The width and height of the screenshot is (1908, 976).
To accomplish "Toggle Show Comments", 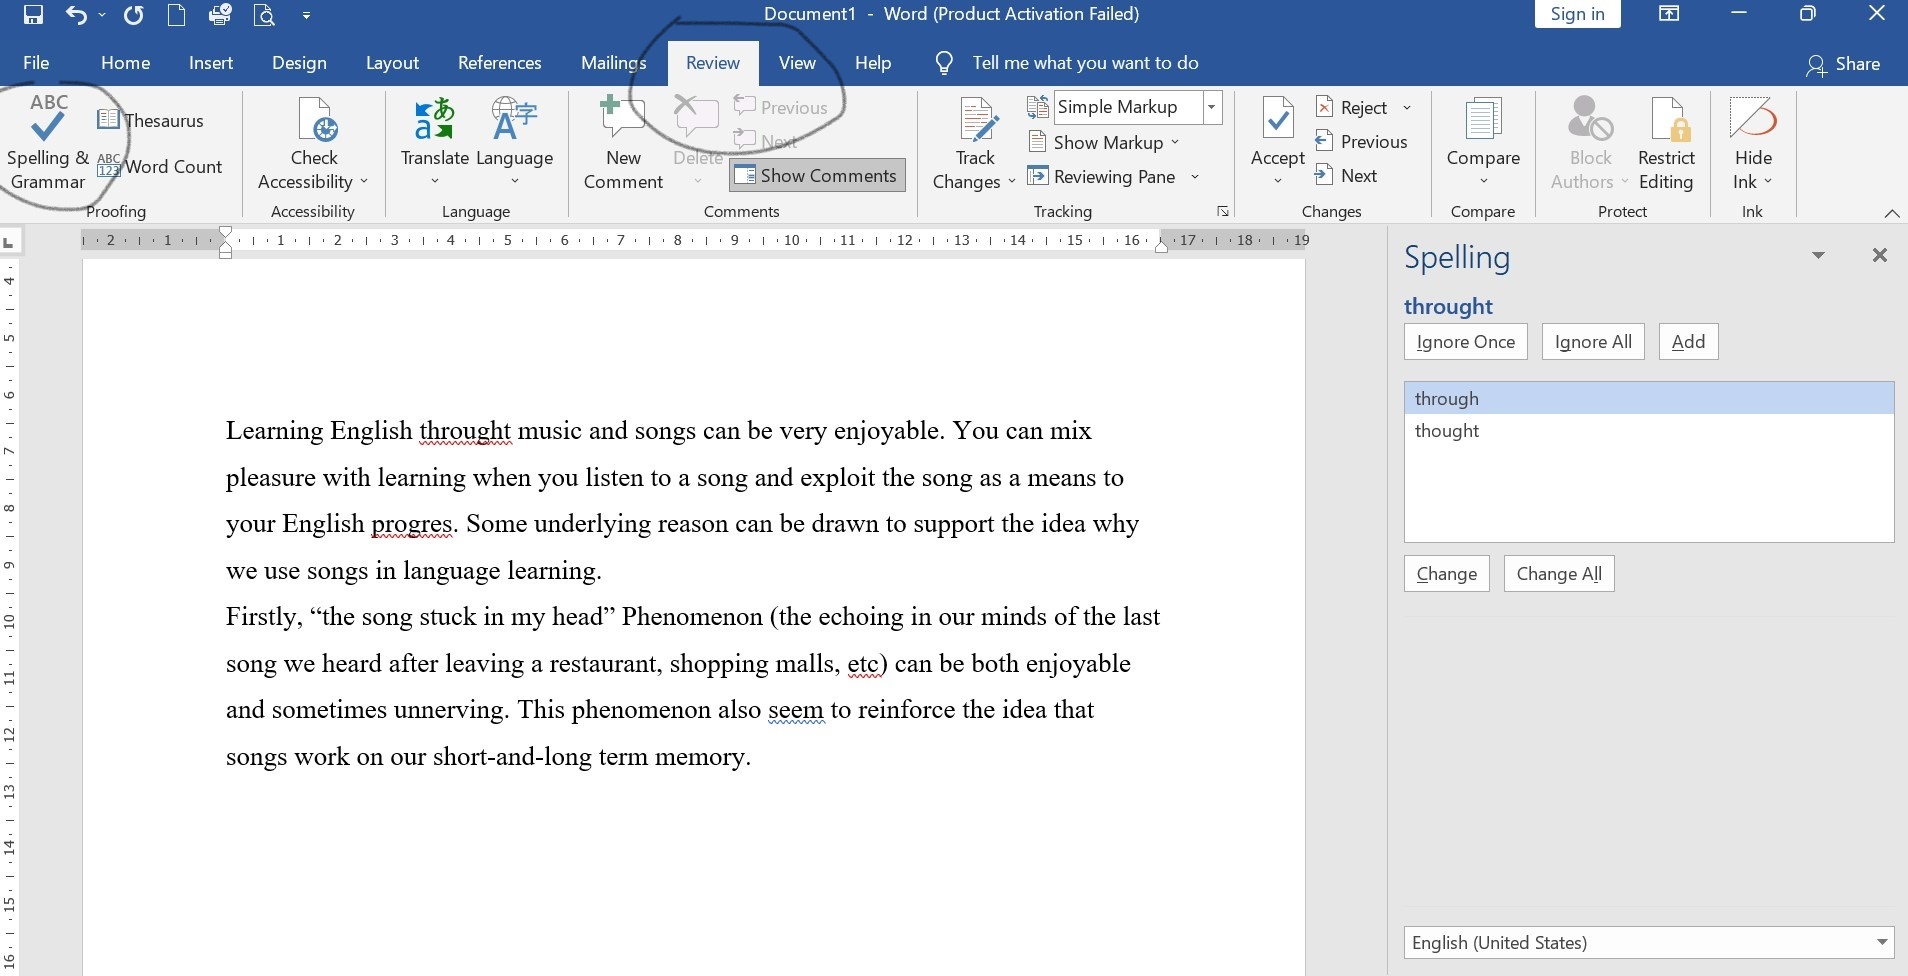I will click(817, 175).
